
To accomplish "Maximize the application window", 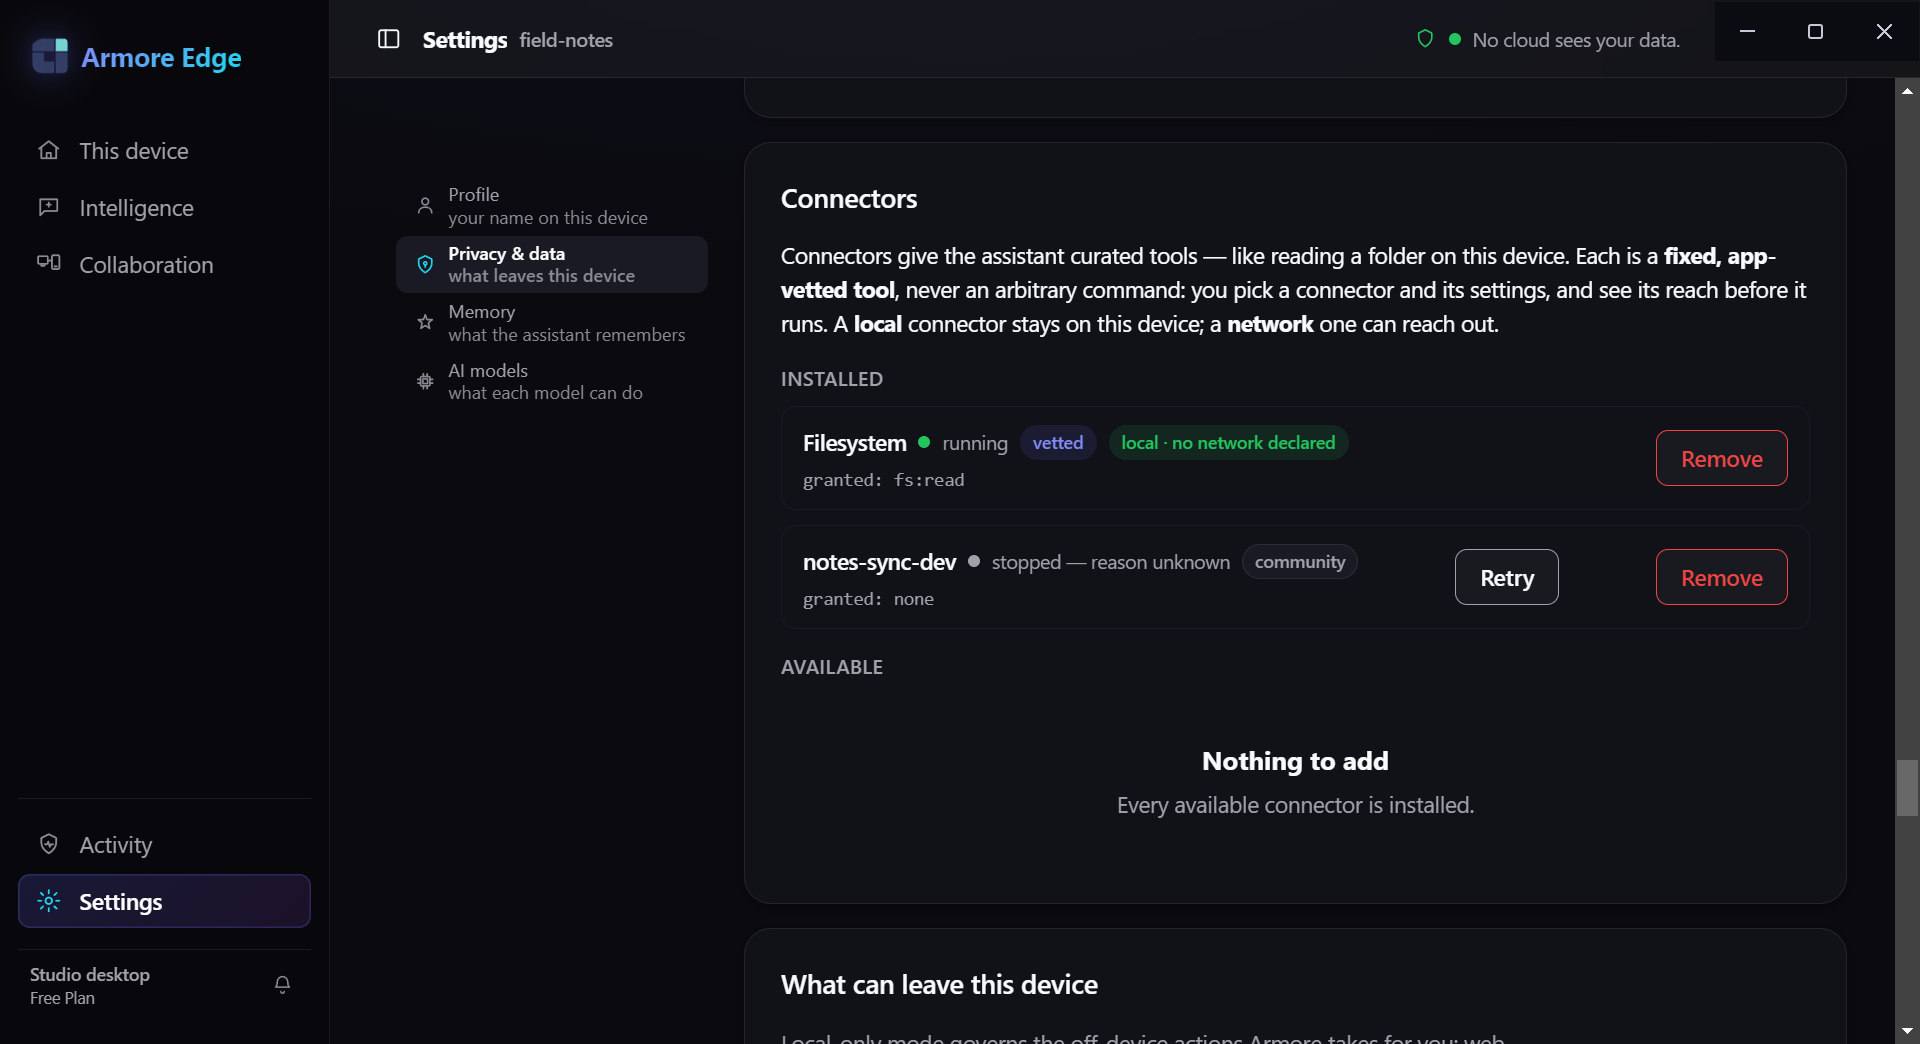I will pyautogui.click(x=1815, y=31).
